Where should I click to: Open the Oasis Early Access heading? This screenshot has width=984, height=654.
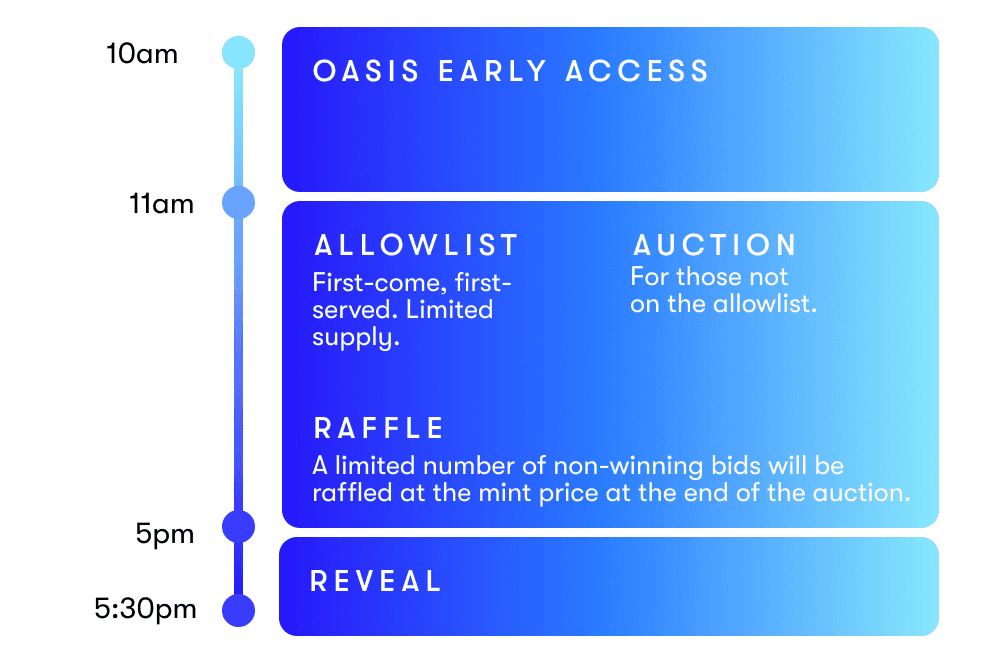tap(511, 71)
